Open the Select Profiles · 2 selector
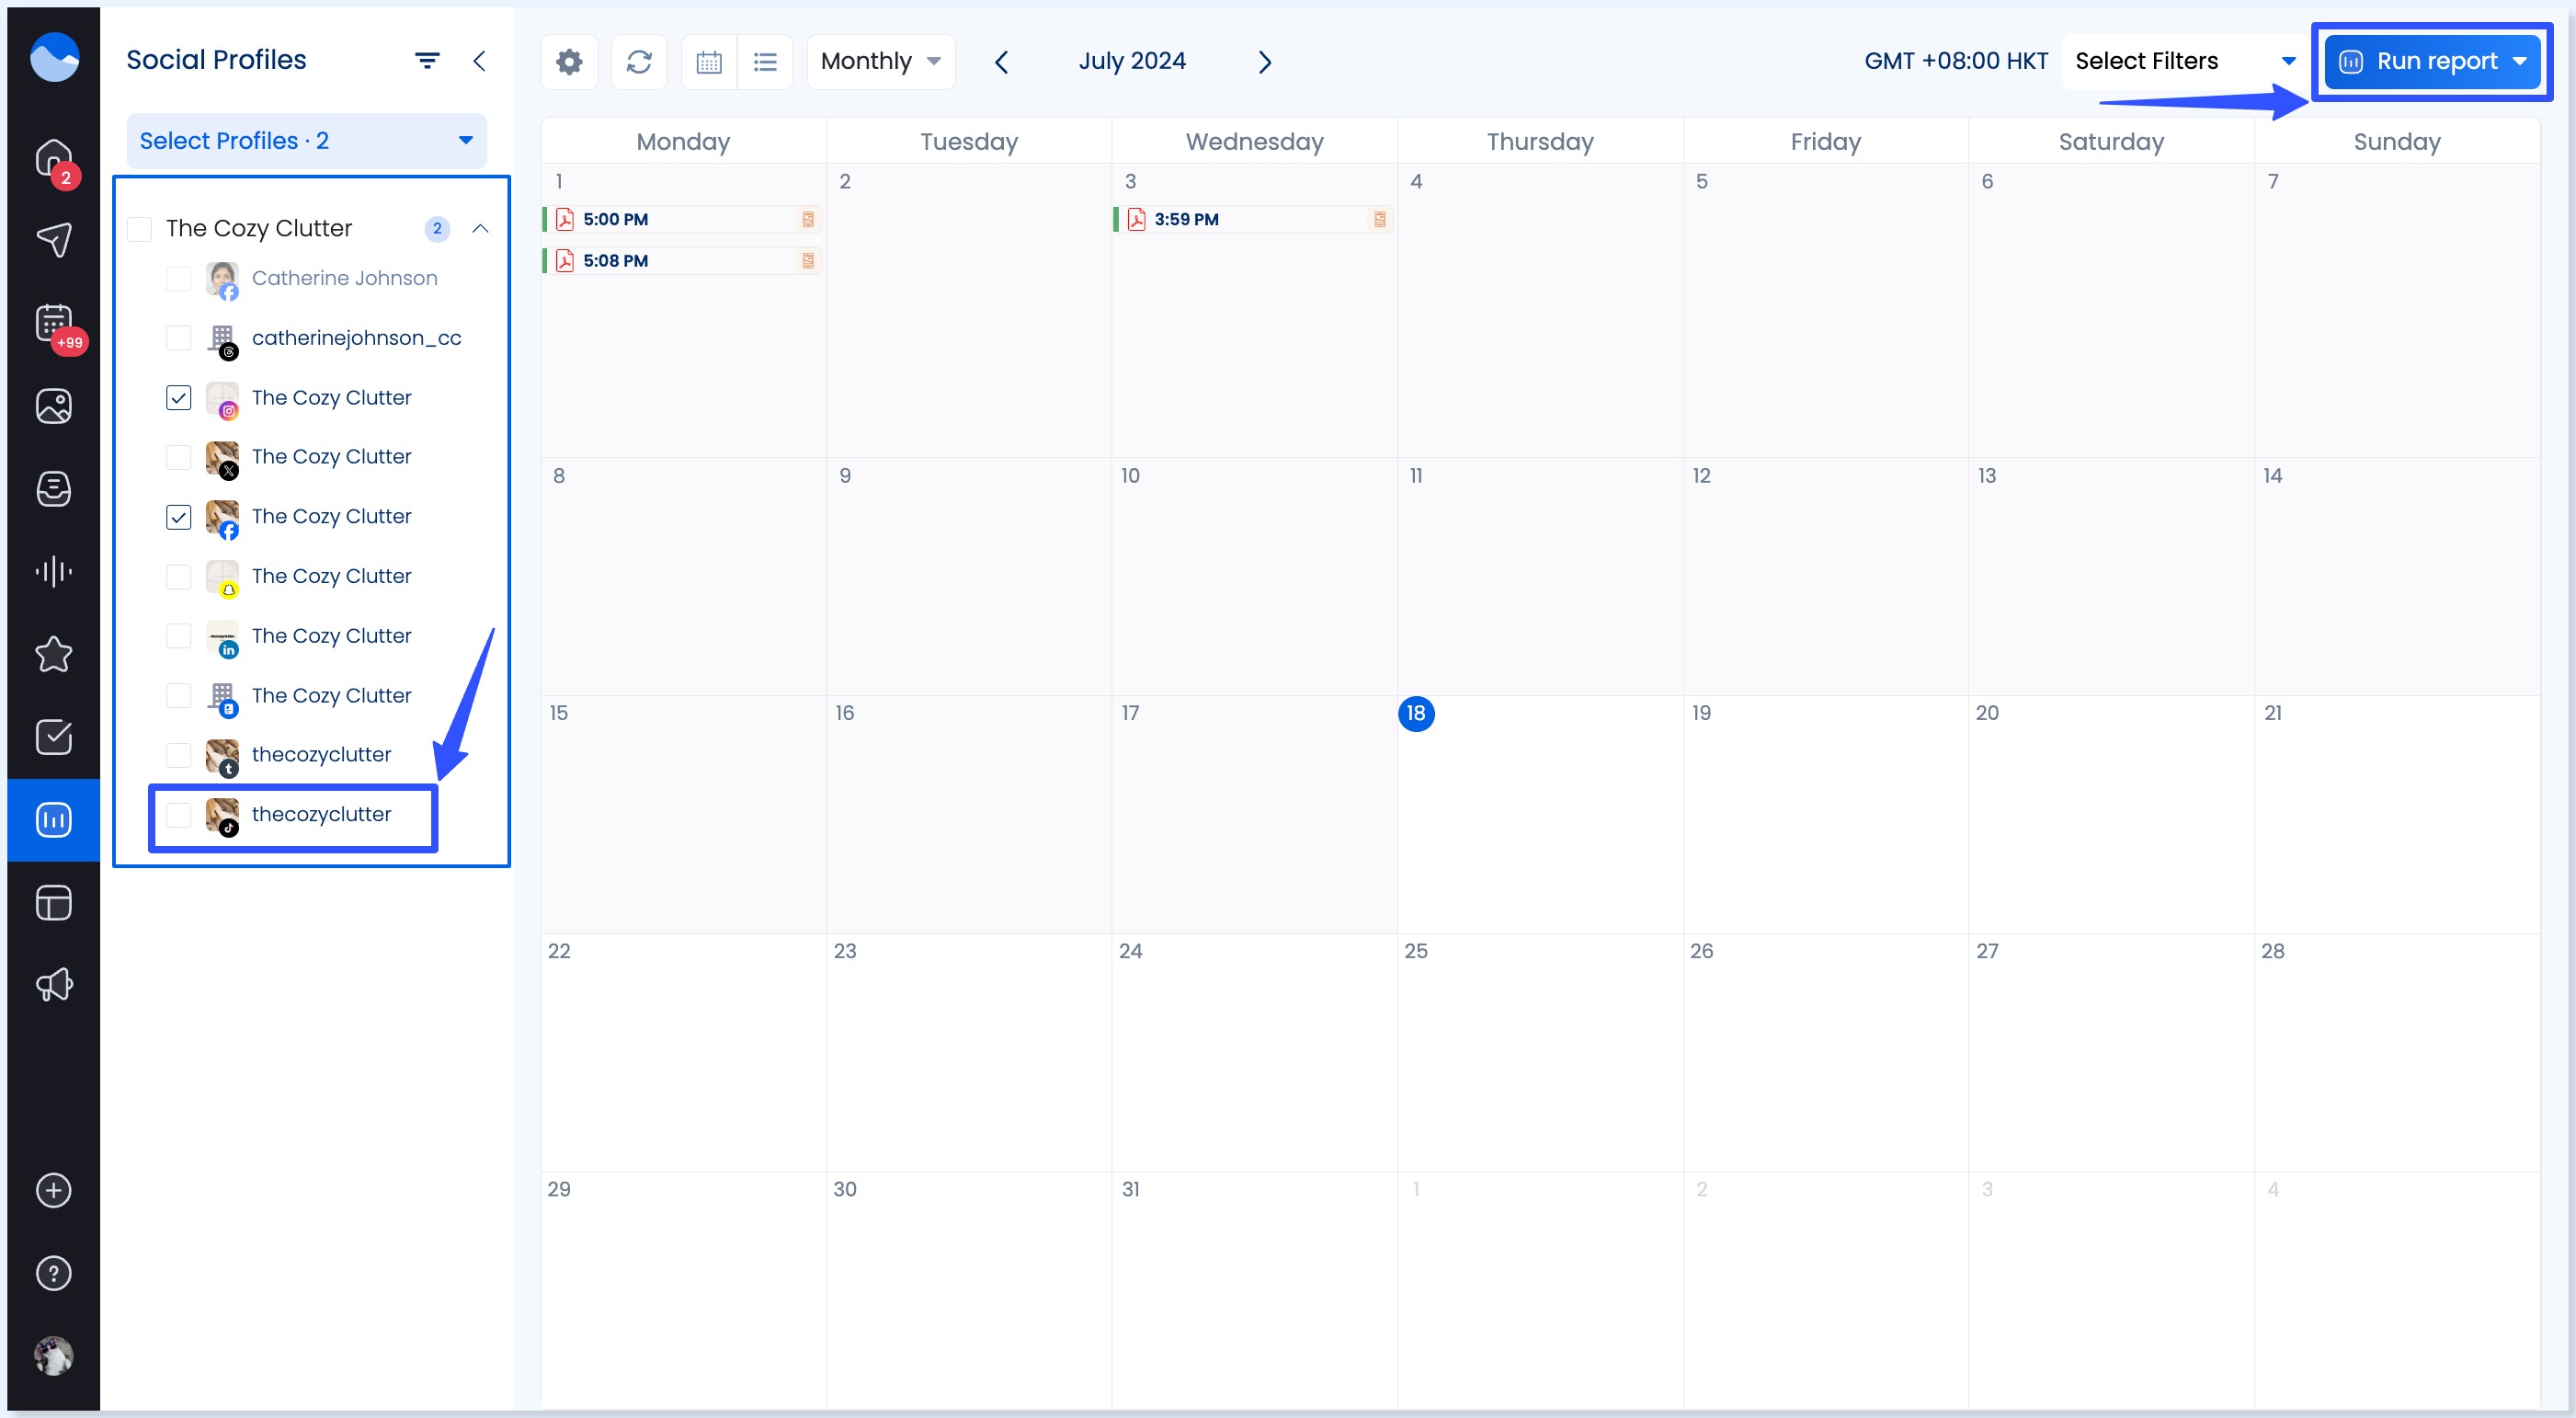This screenshot has width=2576, height=1418. (x=306, y=140)
